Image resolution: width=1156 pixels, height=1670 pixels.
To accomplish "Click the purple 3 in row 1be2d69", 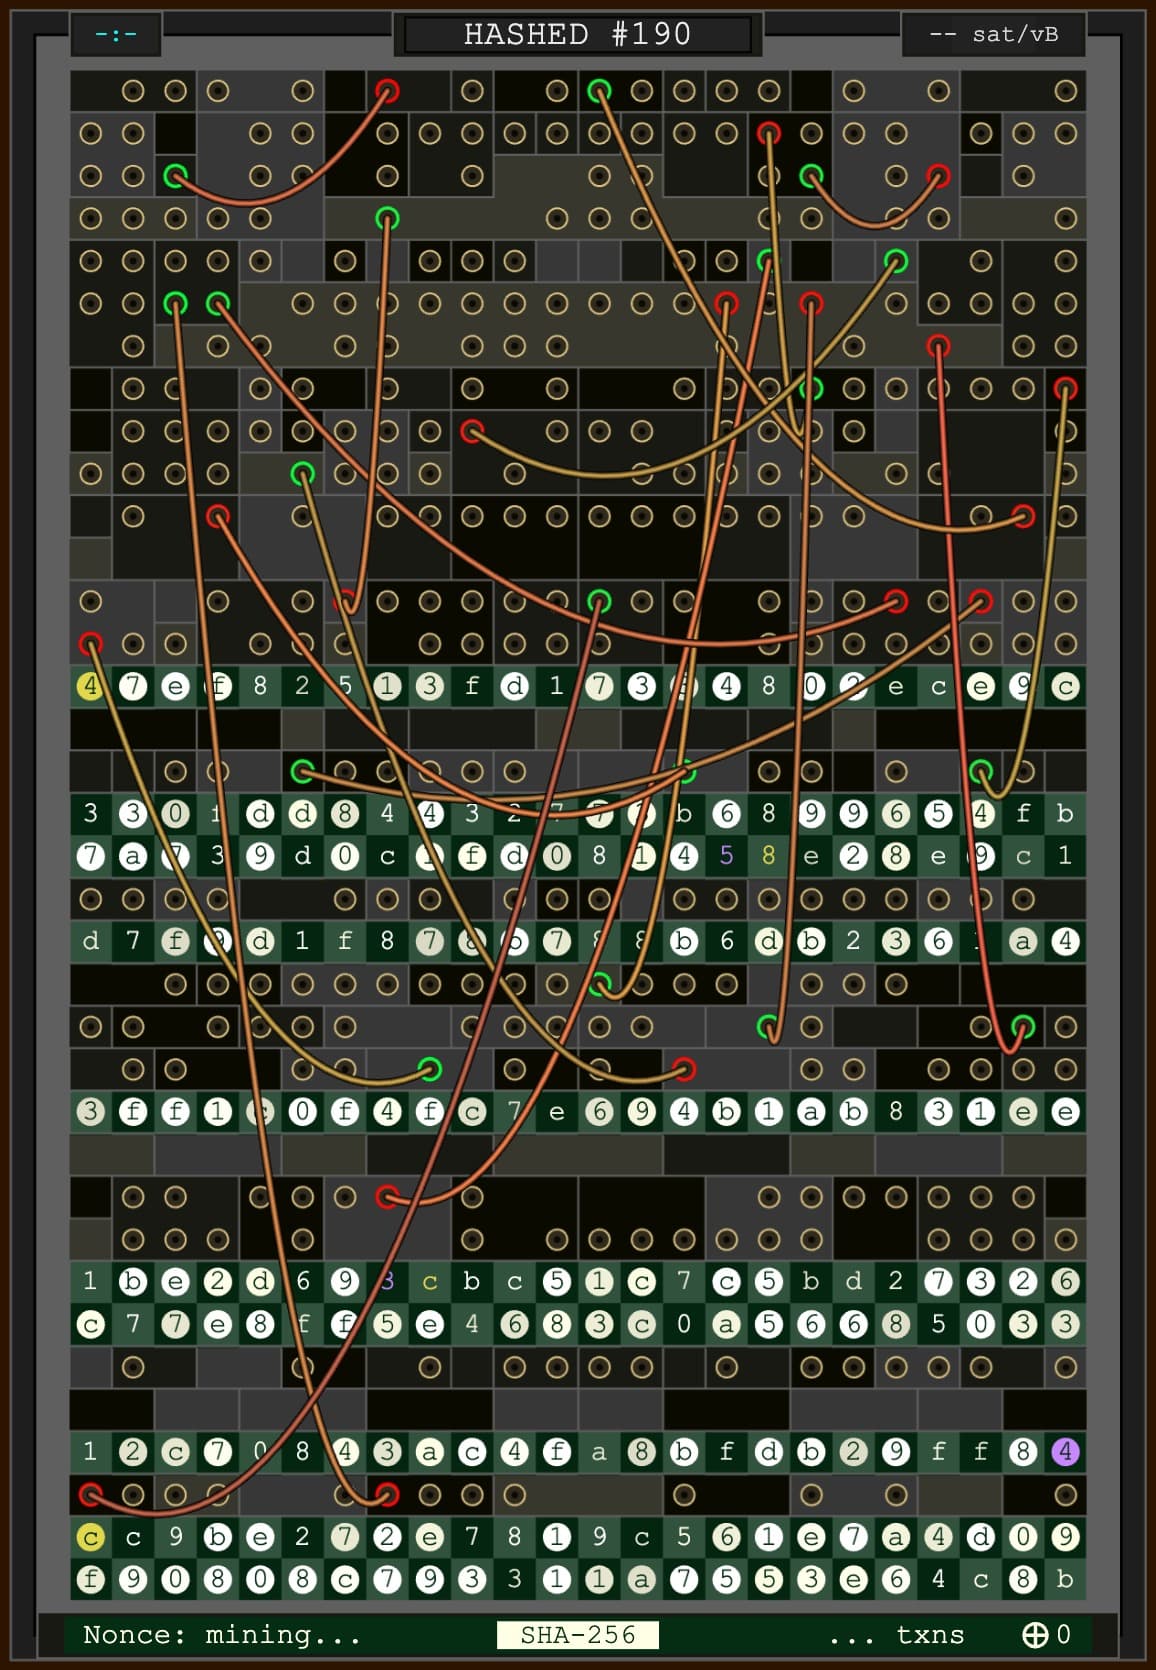I will pos(388,1281).
